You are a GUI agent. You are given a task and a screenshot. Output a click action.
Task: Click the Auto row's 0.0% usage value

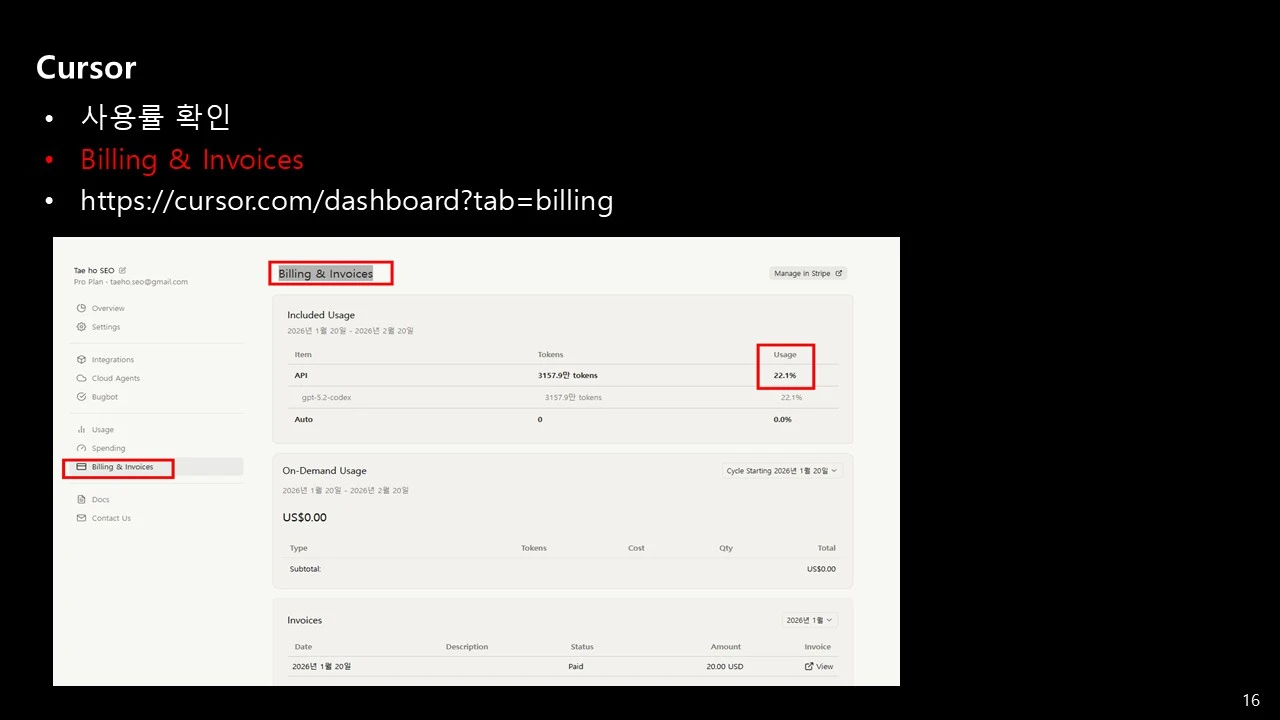point(783,420)
